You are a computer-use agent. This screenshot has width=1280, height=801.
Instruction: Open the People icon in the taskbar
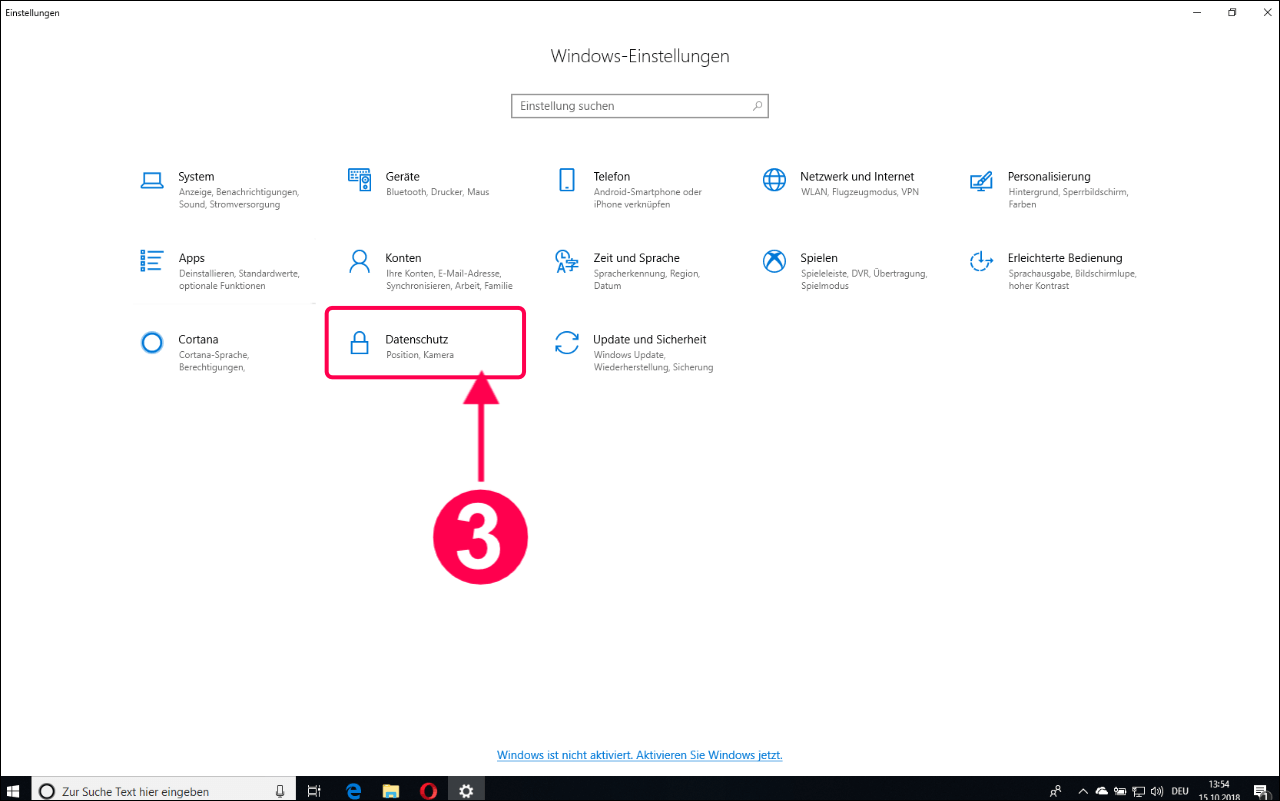(1056, 791)
